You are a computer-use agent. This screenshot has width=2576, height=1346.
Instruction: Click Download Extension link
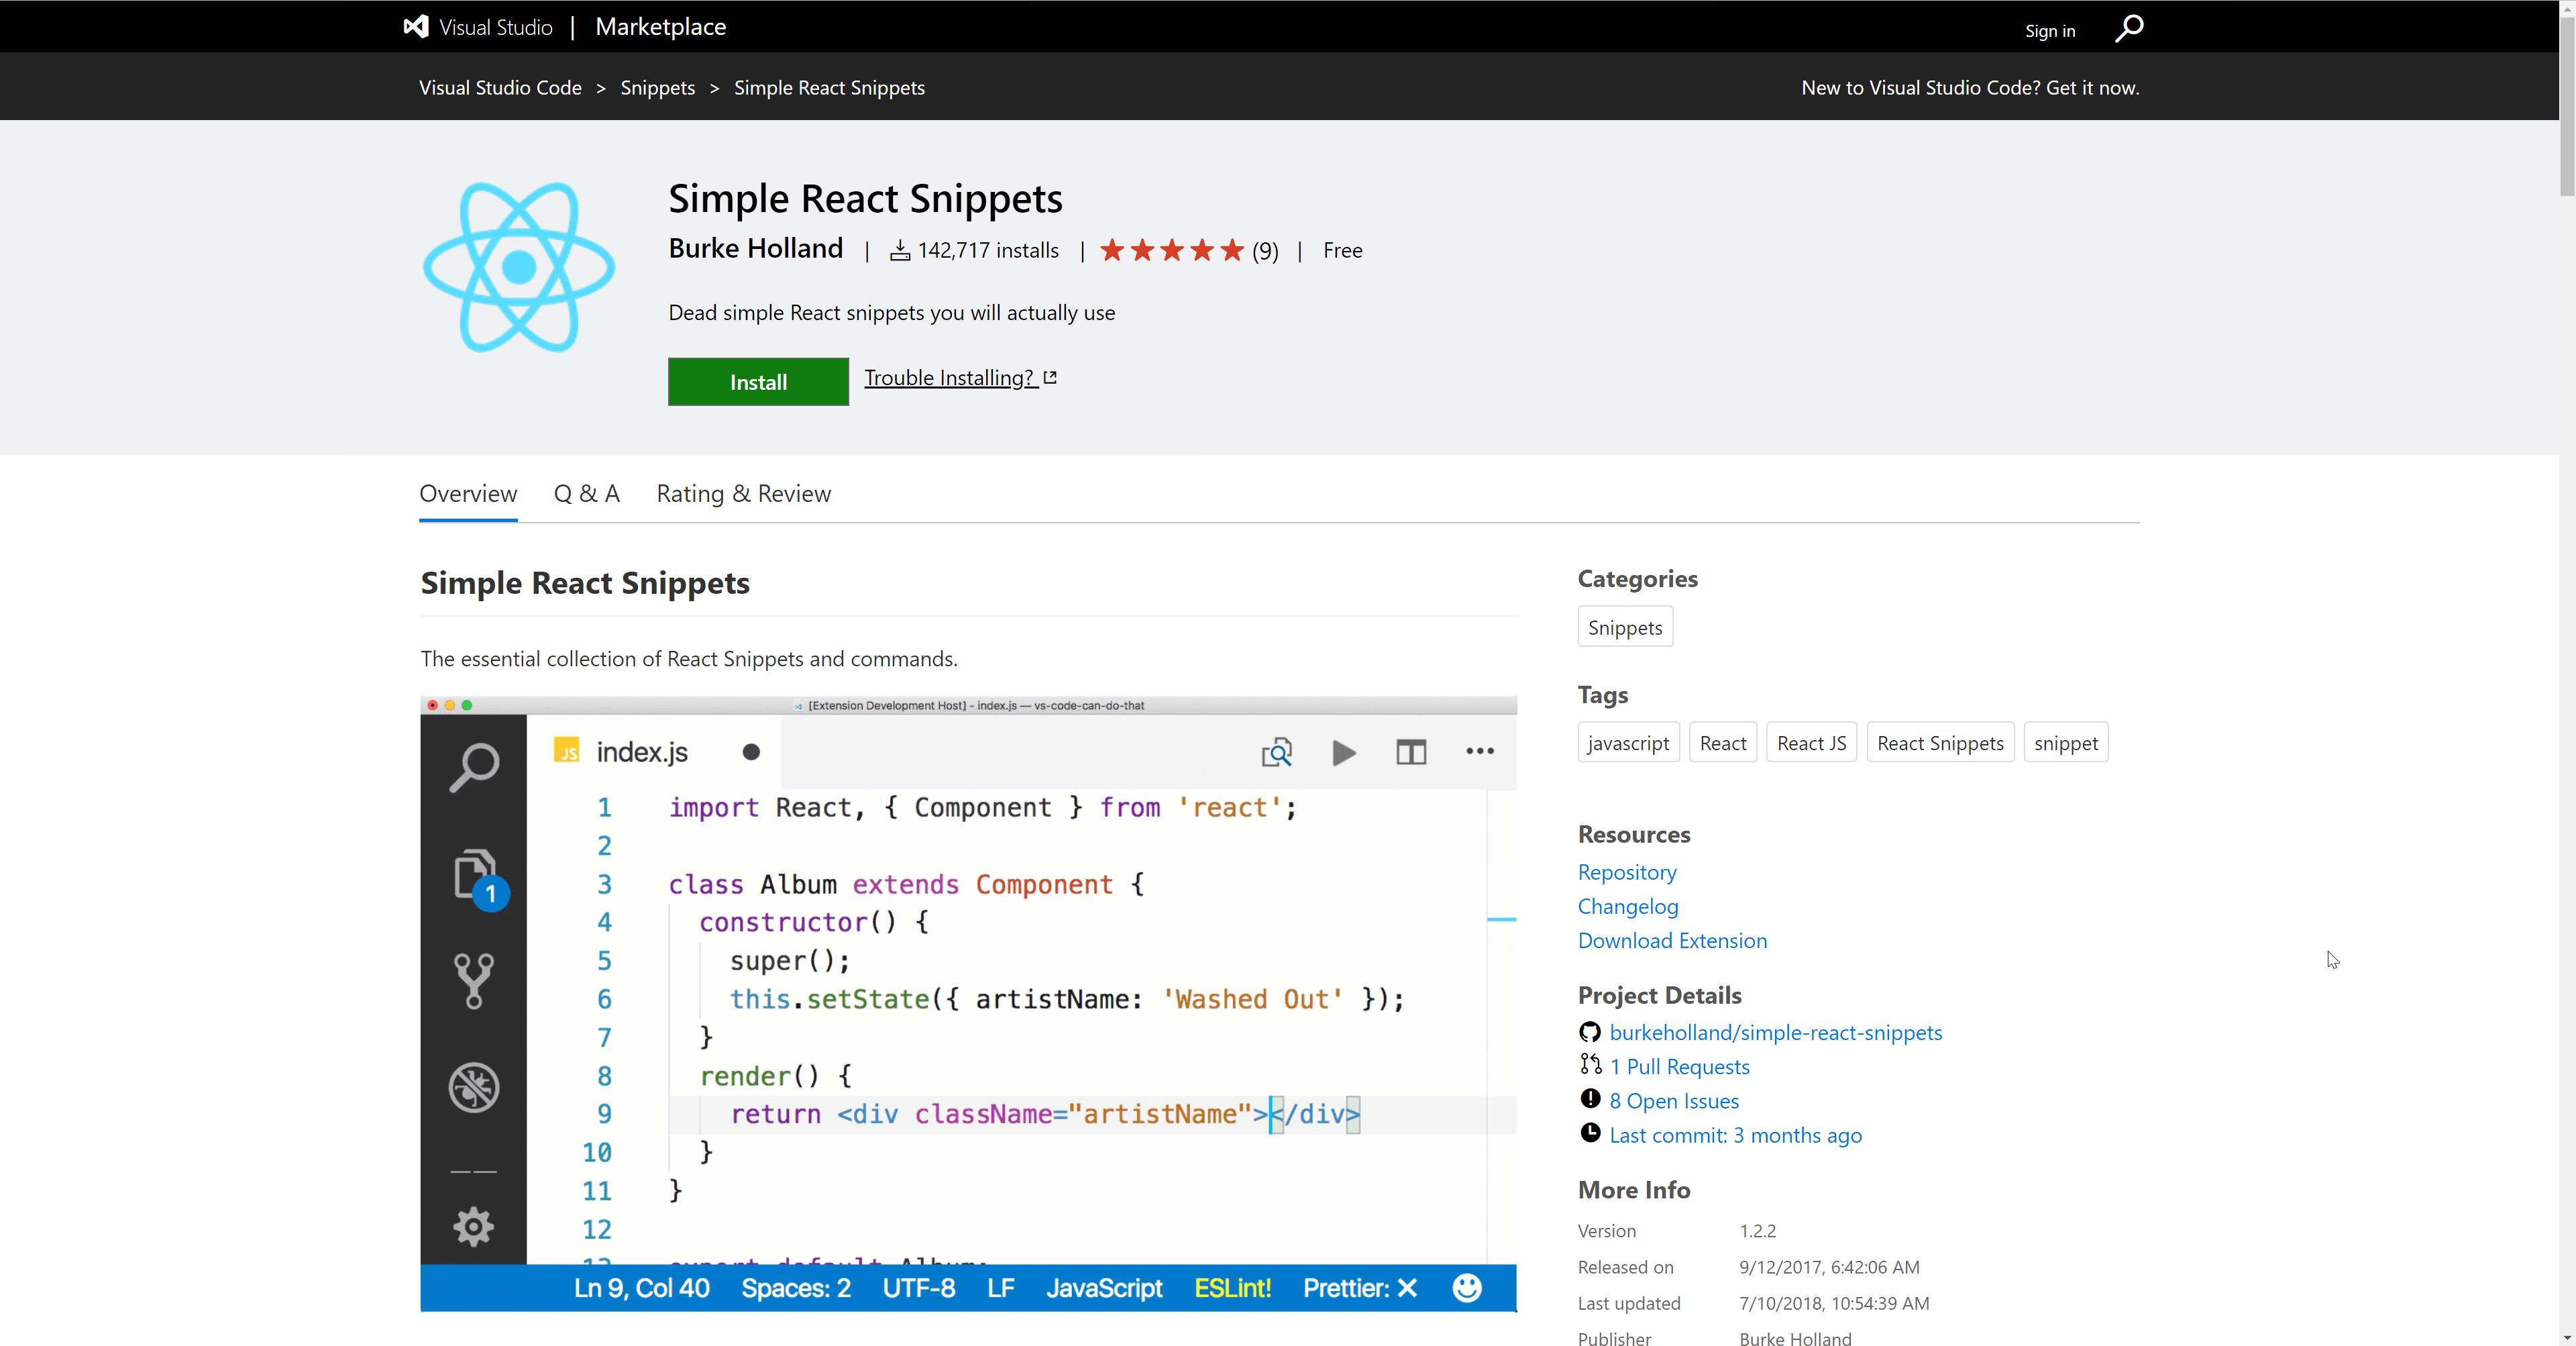tap(1672, 940)
